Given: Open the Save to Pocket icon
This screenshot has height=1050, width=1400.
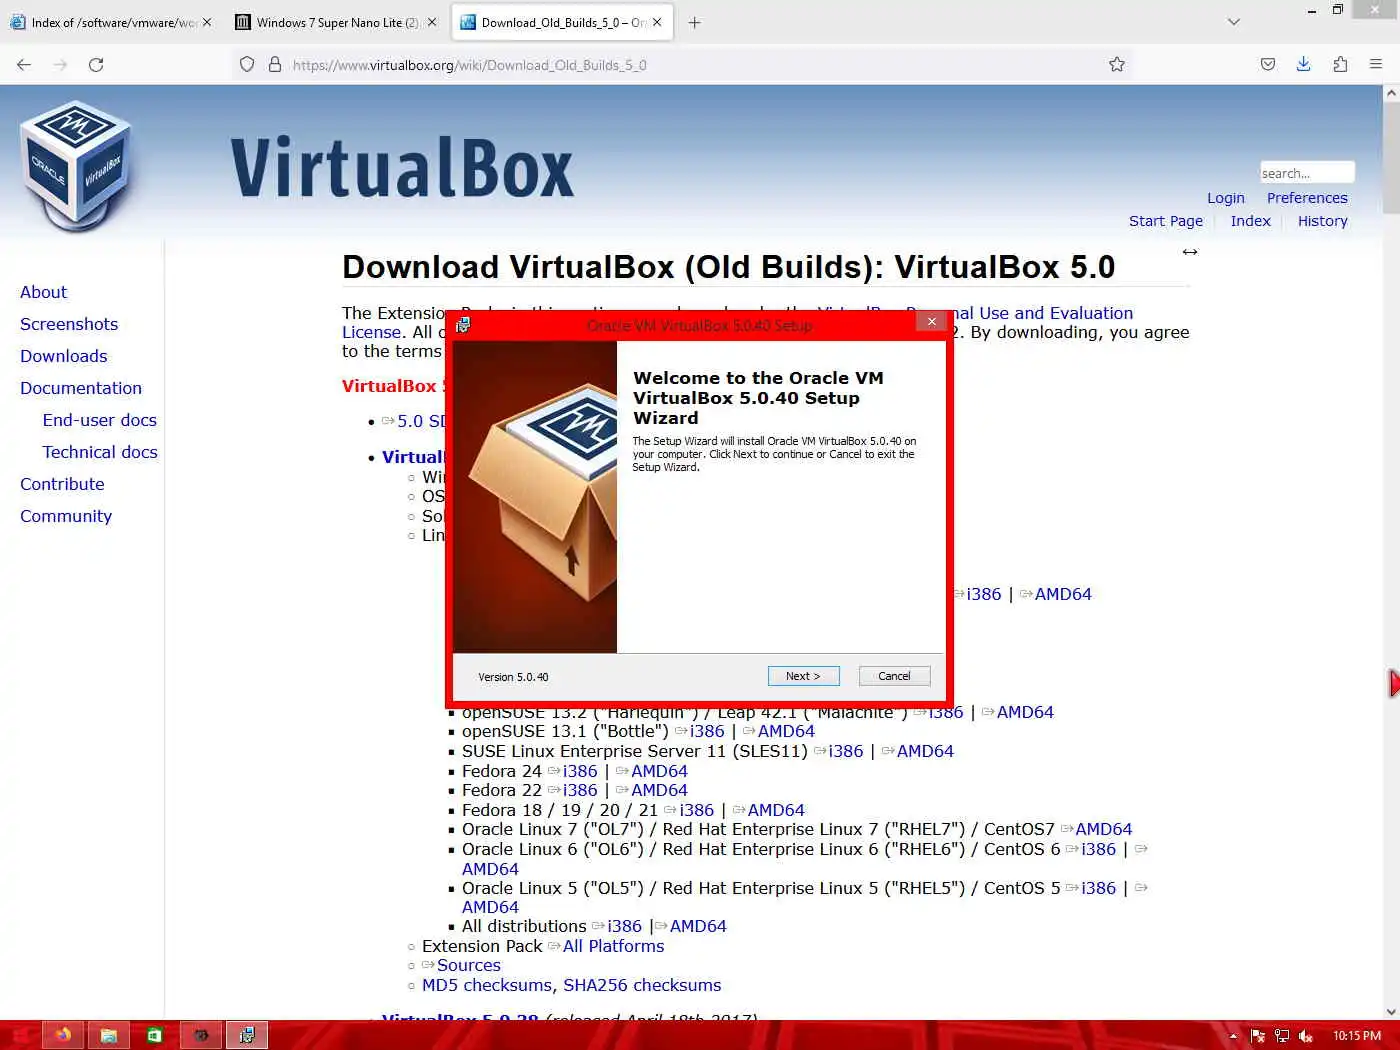Looking at the screenshot, I should pos(1268,64).
